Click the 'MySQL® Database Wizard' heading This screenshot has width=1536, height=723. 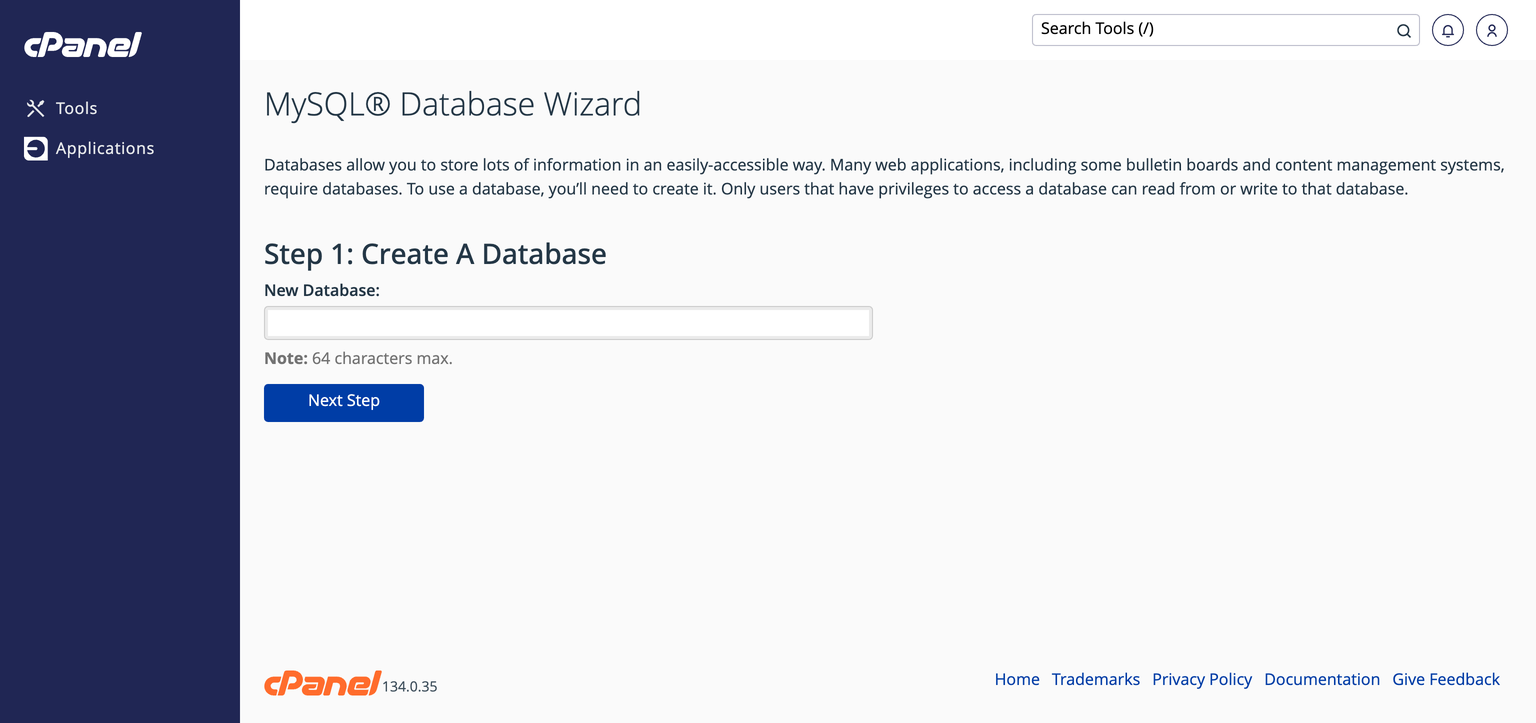(x=453, y=105)
